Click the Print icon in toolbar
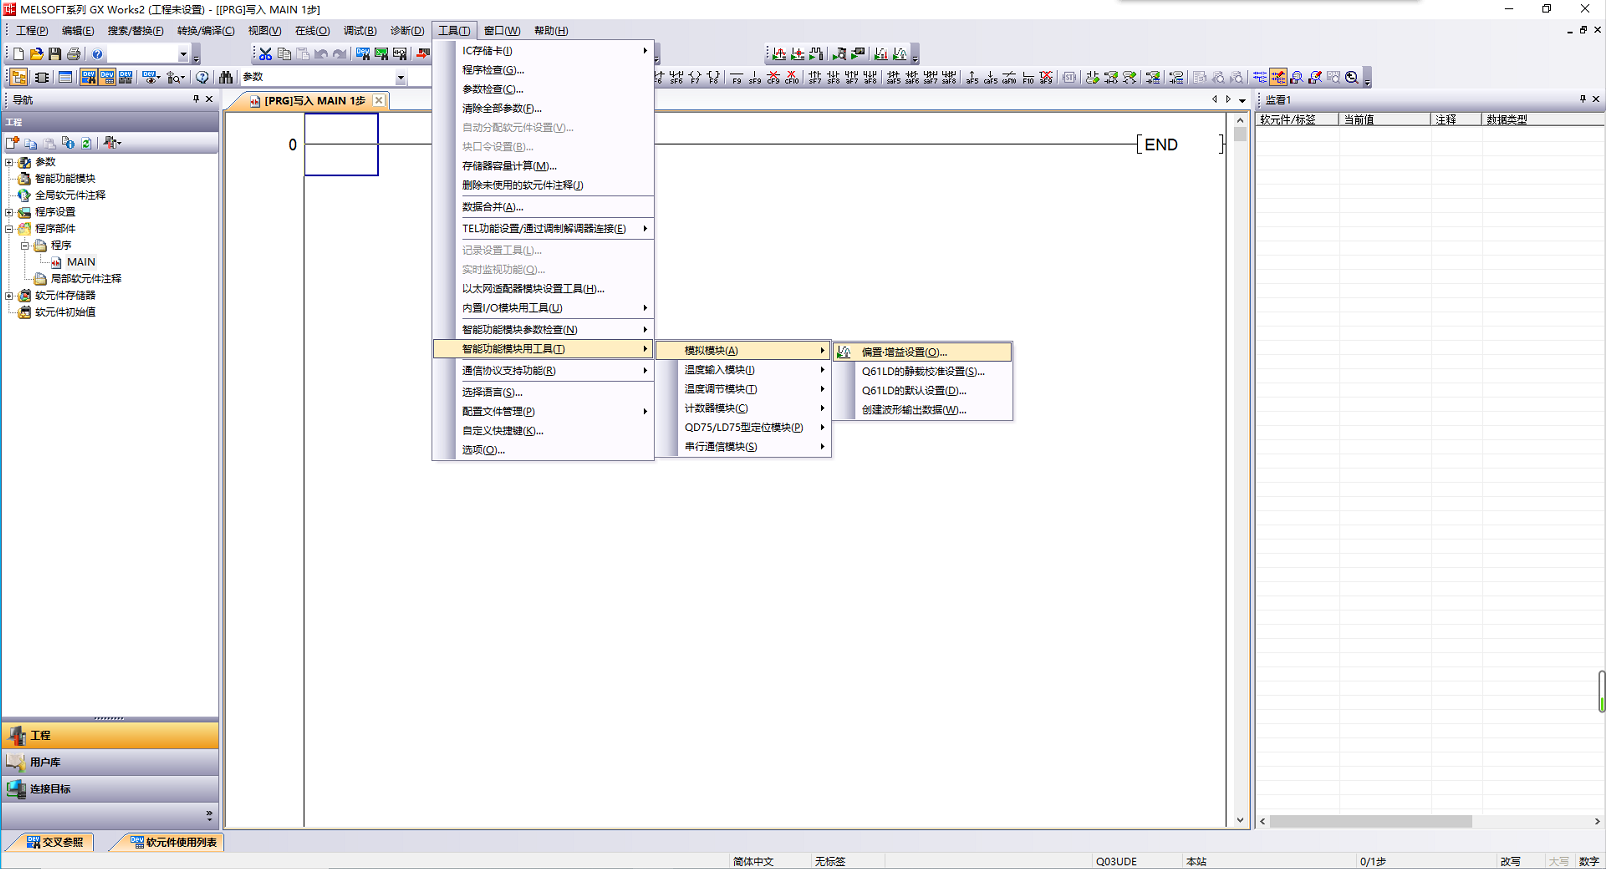The image size is (1606, 869). click(74, 54)
